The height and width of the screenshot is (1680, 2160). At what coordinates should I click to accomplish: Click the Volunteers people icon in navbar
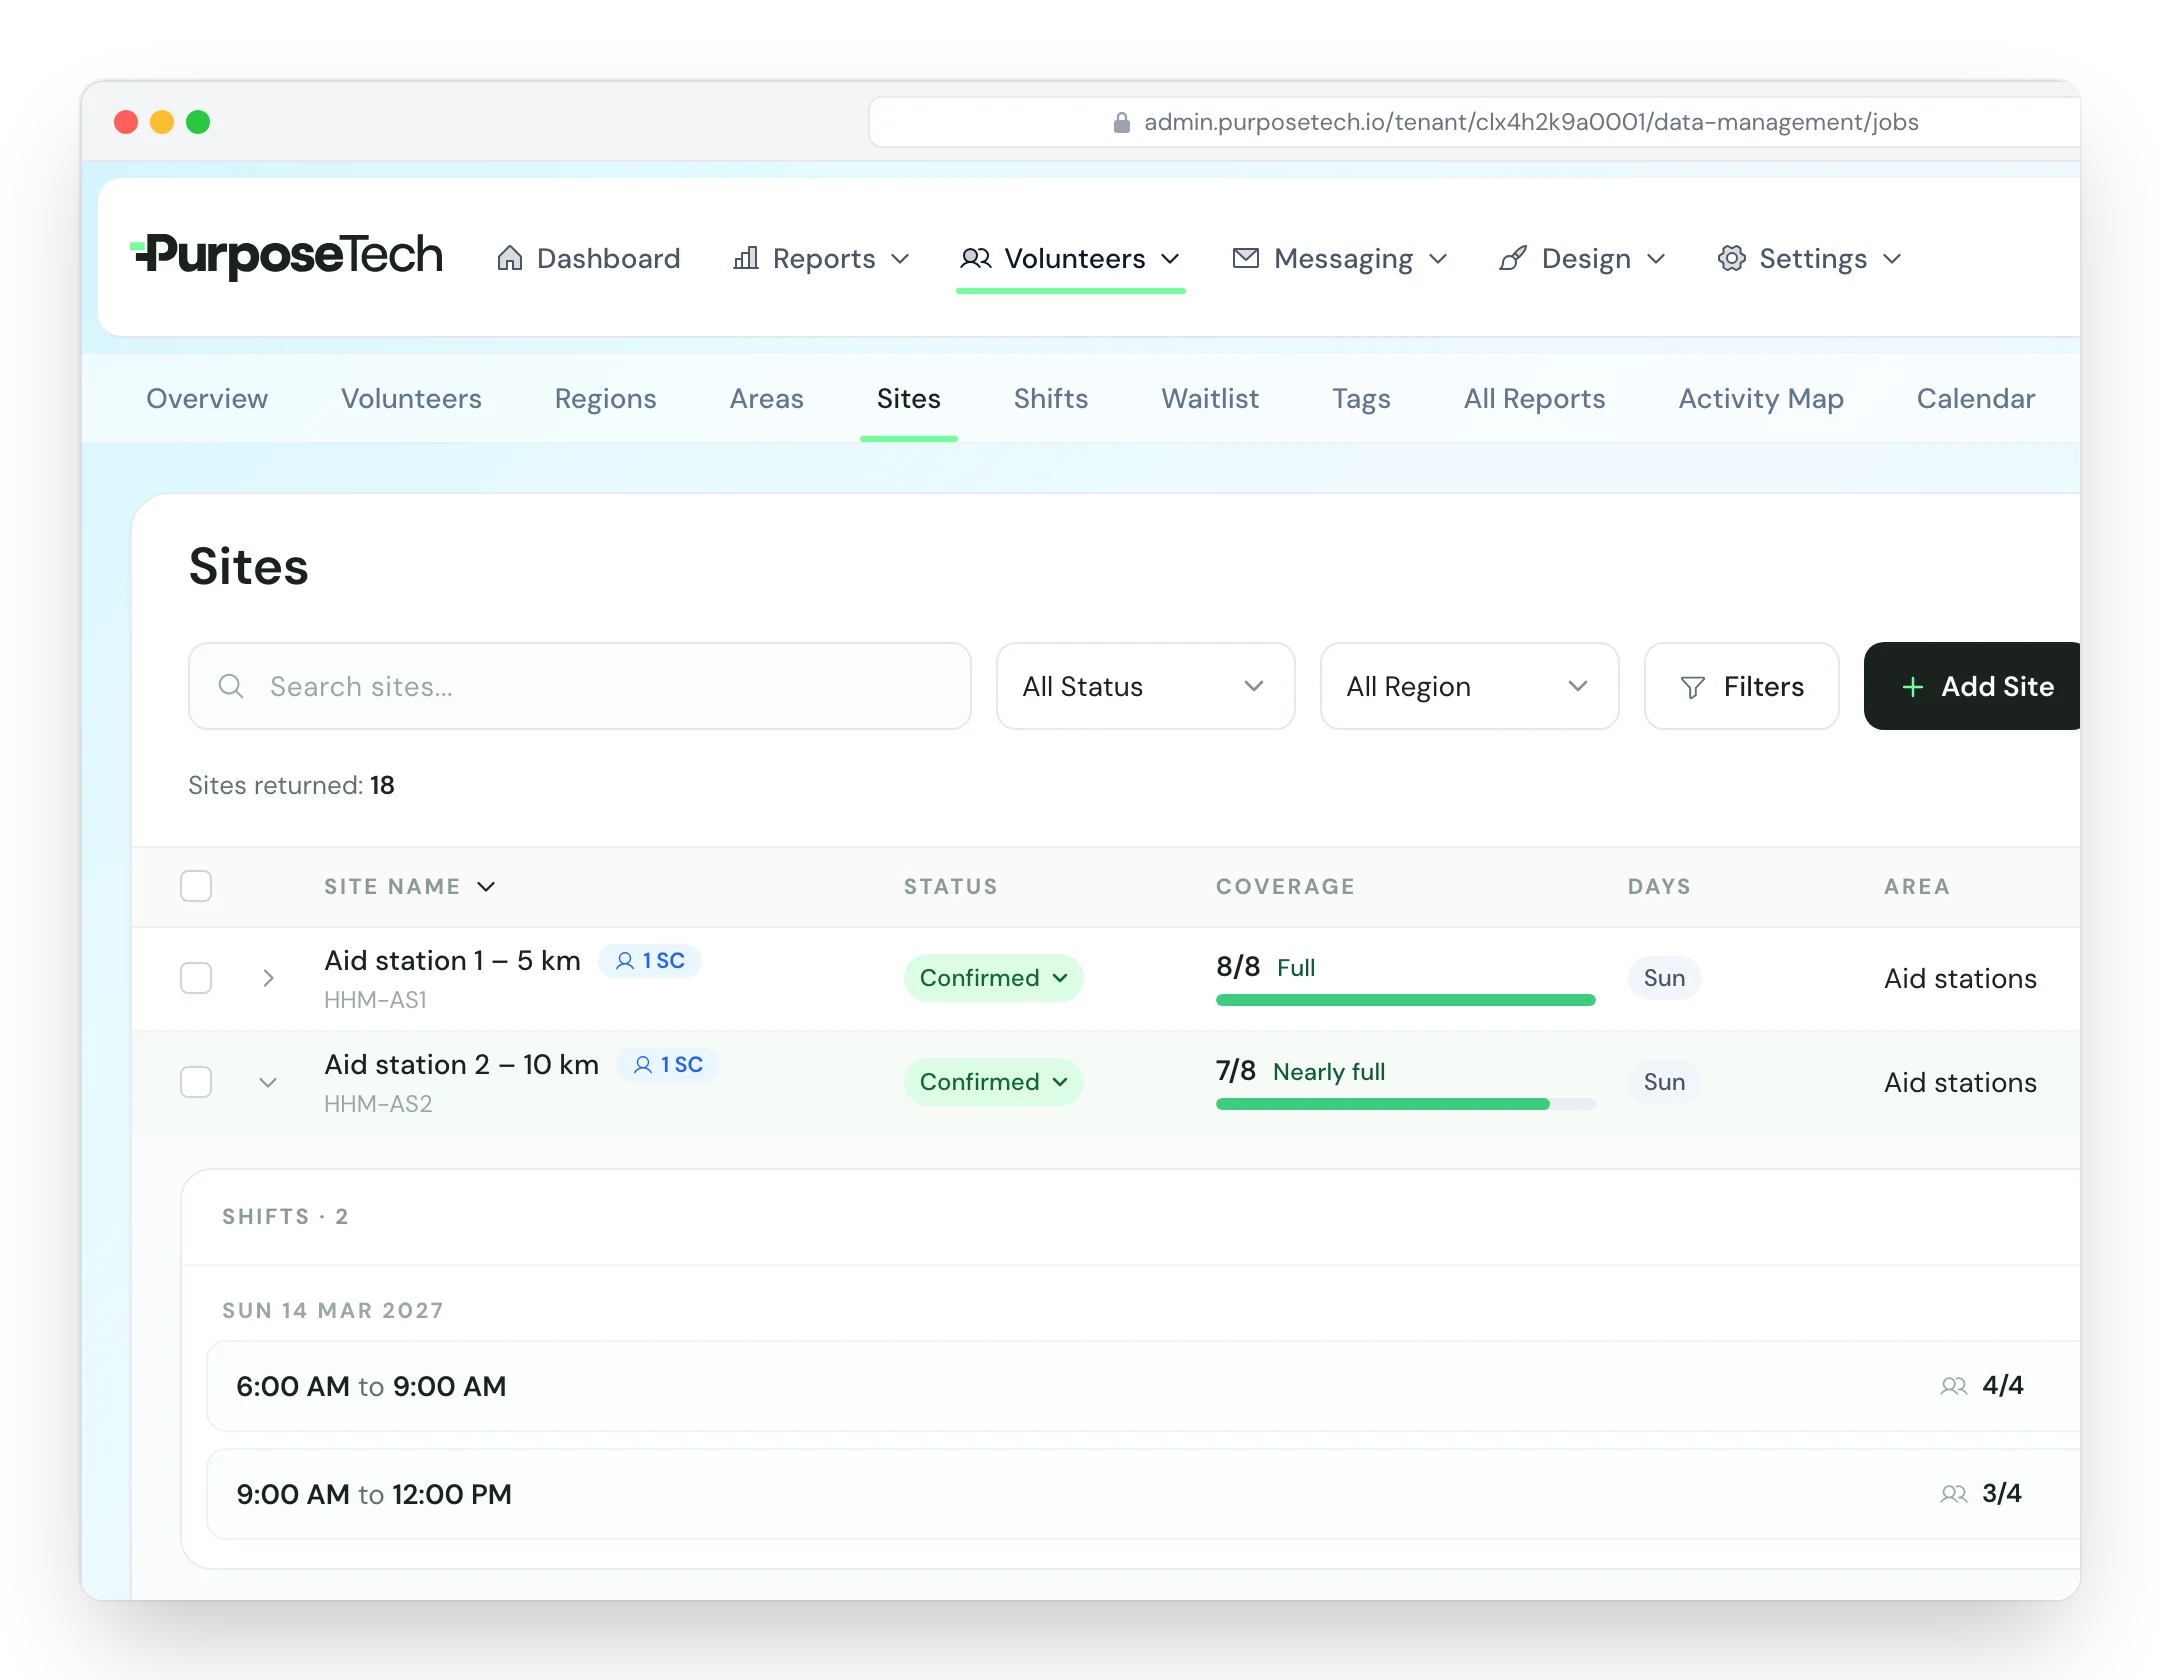[975, 259]
